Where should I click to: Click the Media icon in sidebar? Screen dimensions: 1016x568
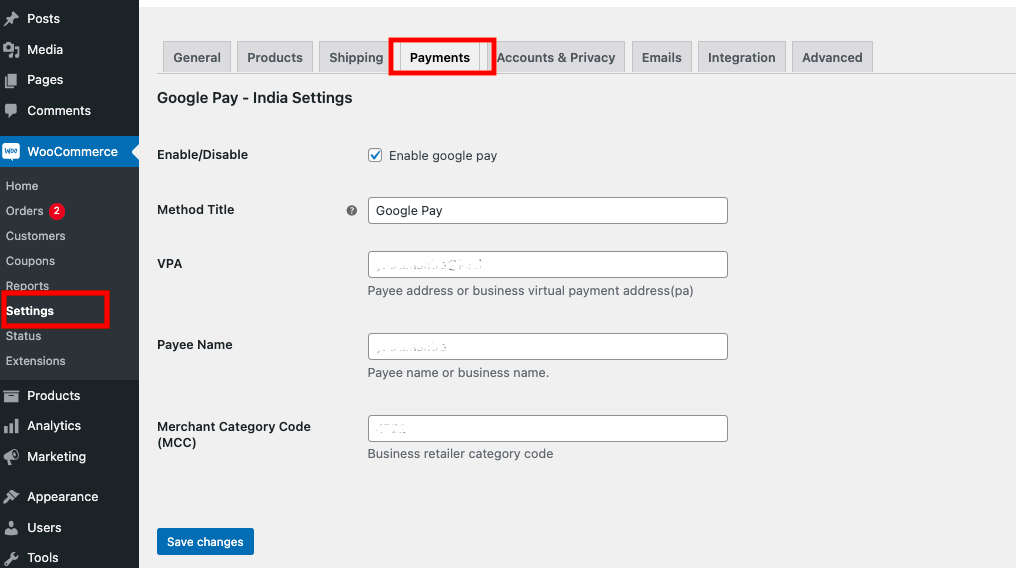(x=11, y=50)
